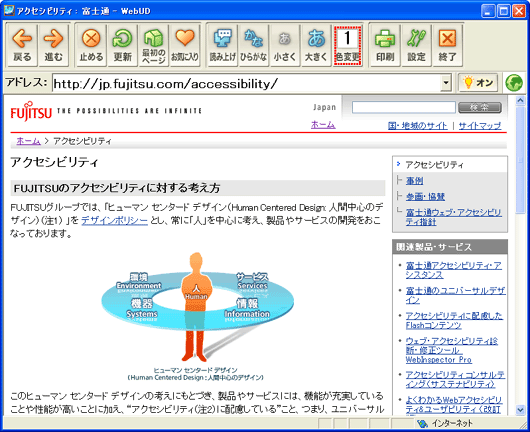Image resolution: width=530 pixels, height=432 pixels.
Task: Open サイトマップ link
Action: 480,126
